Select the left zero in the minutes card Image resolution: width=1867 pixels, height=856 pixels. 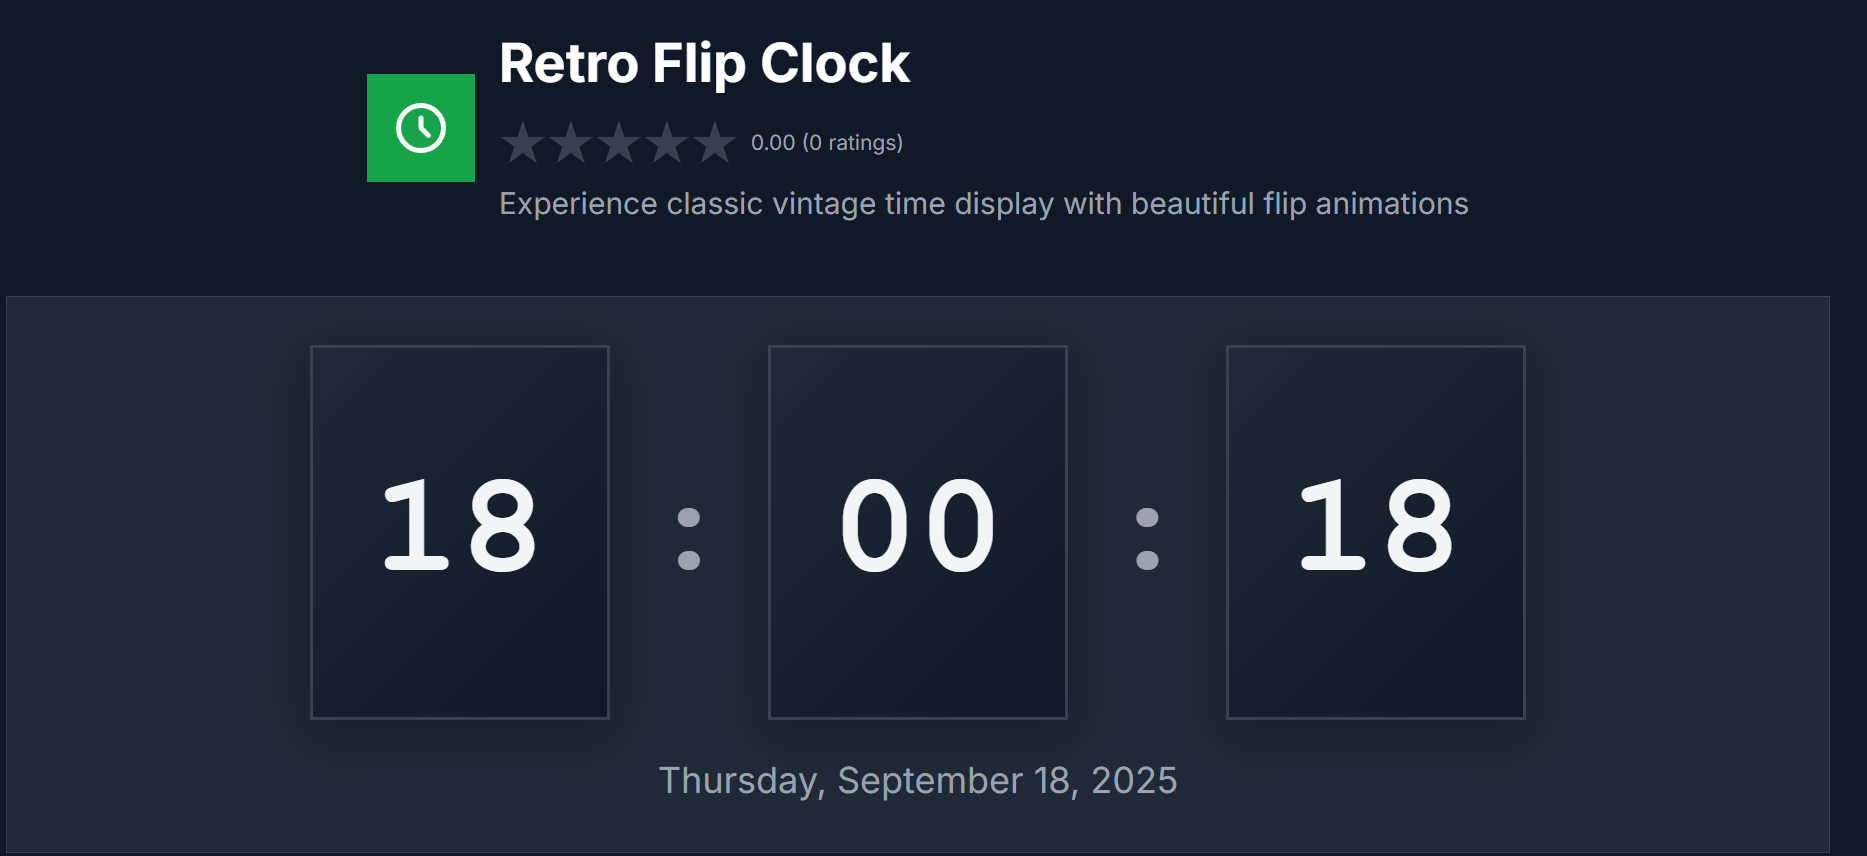(874, 525)
